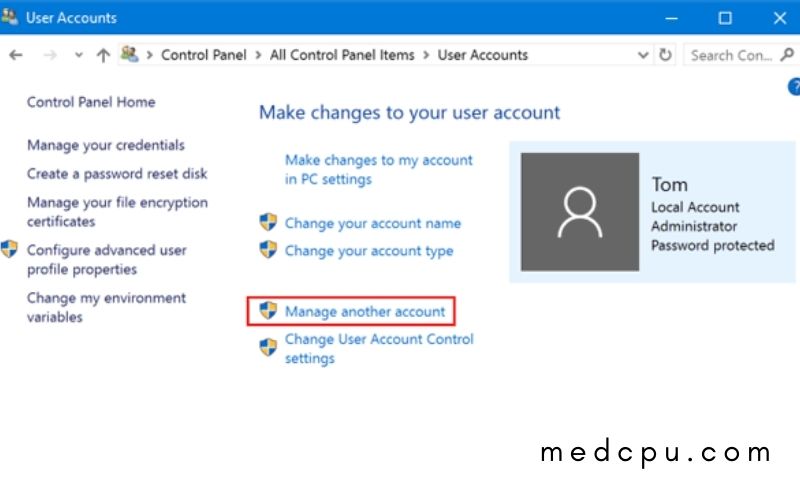The image size is (800, 500).
Task: Click shield icon beside Change your account name
Action: tap(268, 222)
